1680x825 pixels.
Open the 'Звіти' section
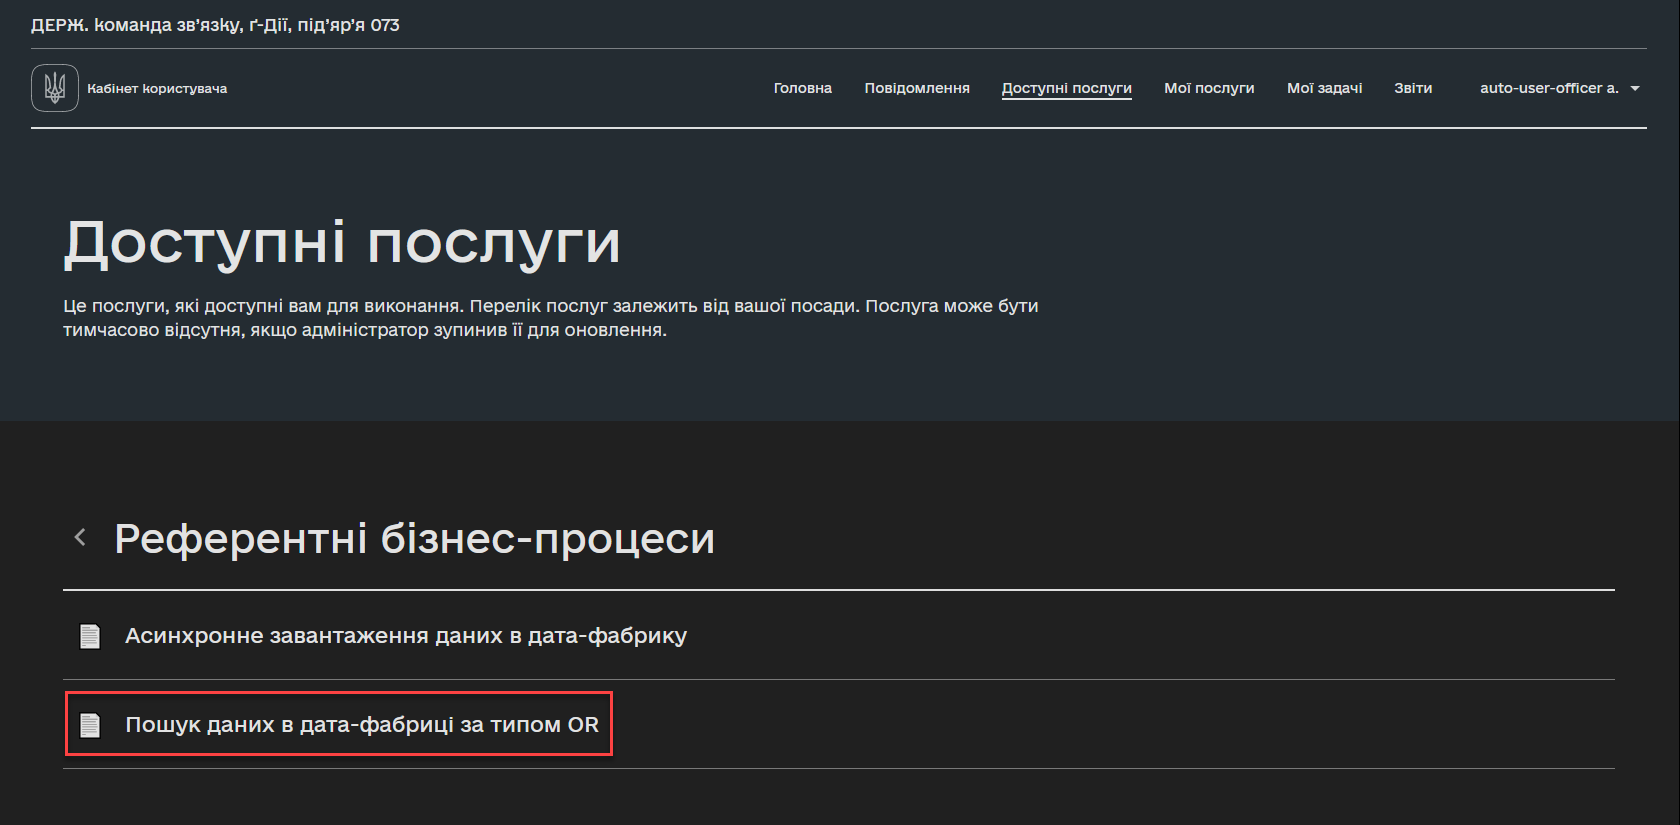pyautogui.click(x=1412, y=88)
